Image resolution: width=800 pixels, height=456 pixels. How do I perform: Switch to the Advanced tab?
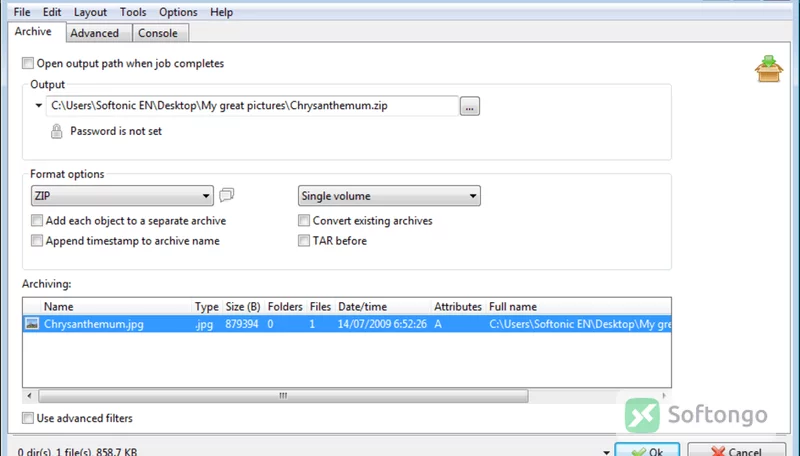(x=94, y=33)
